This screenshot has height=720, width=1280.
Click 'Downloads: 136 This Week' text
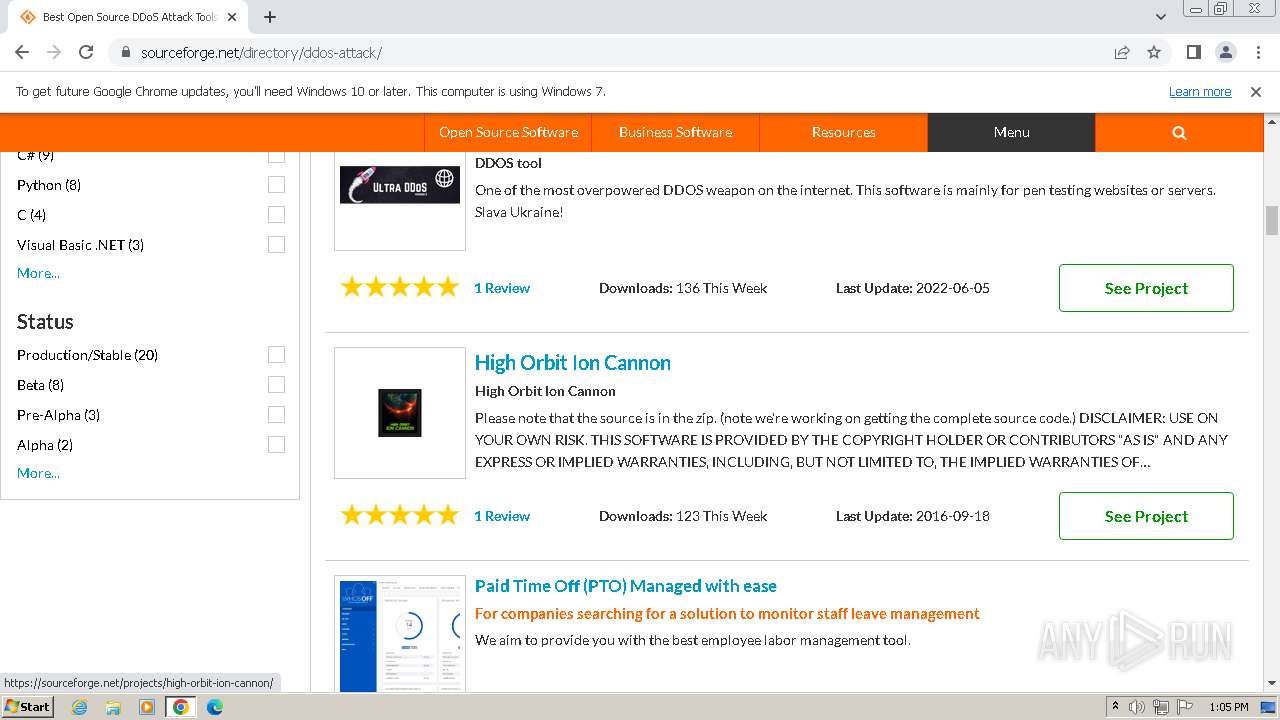pyautogui.click(x=683, y=288)
